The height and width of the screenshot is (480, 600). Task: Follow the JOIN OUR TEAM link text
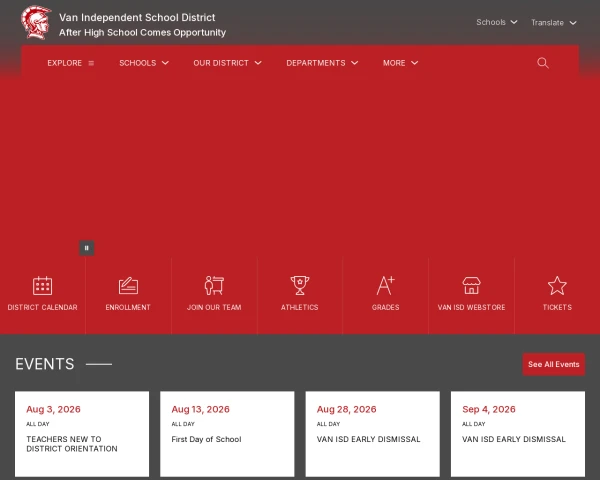[214, 307]
